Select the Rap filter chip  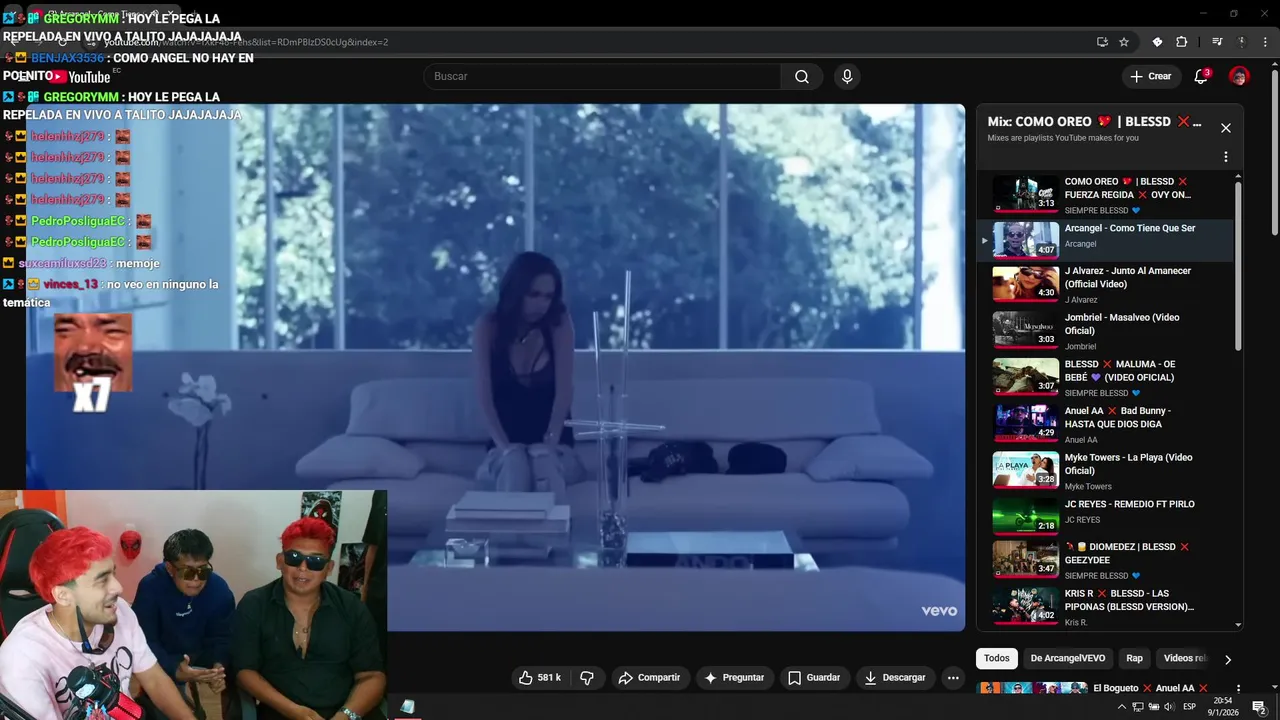(1134, 658)
